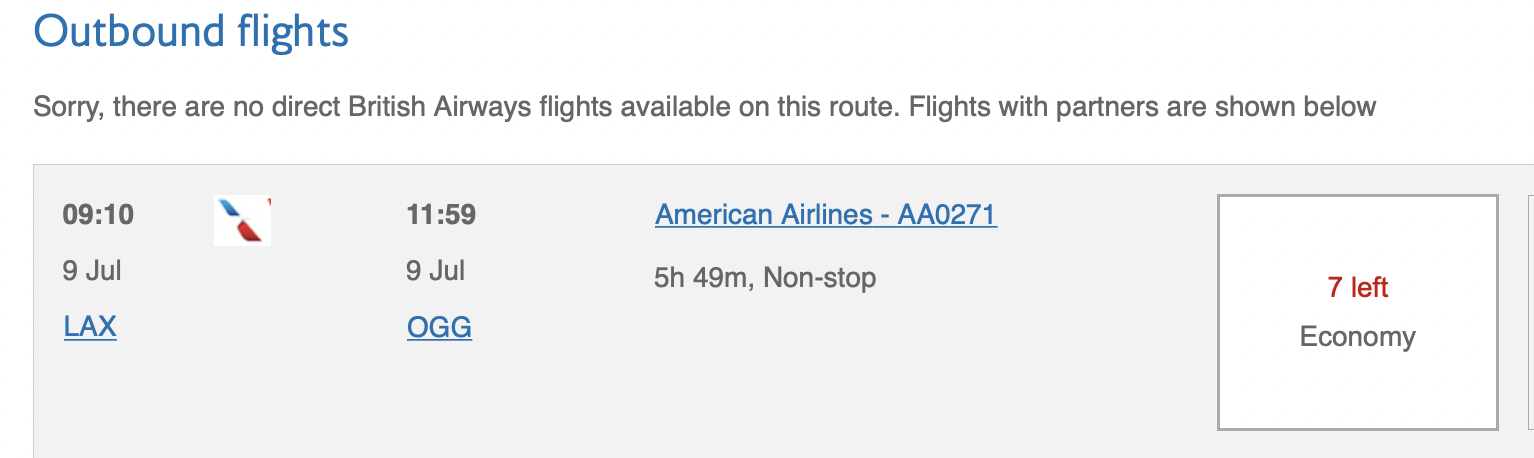
Task: Click the Outbound flights heading
Action: (191, 31)
